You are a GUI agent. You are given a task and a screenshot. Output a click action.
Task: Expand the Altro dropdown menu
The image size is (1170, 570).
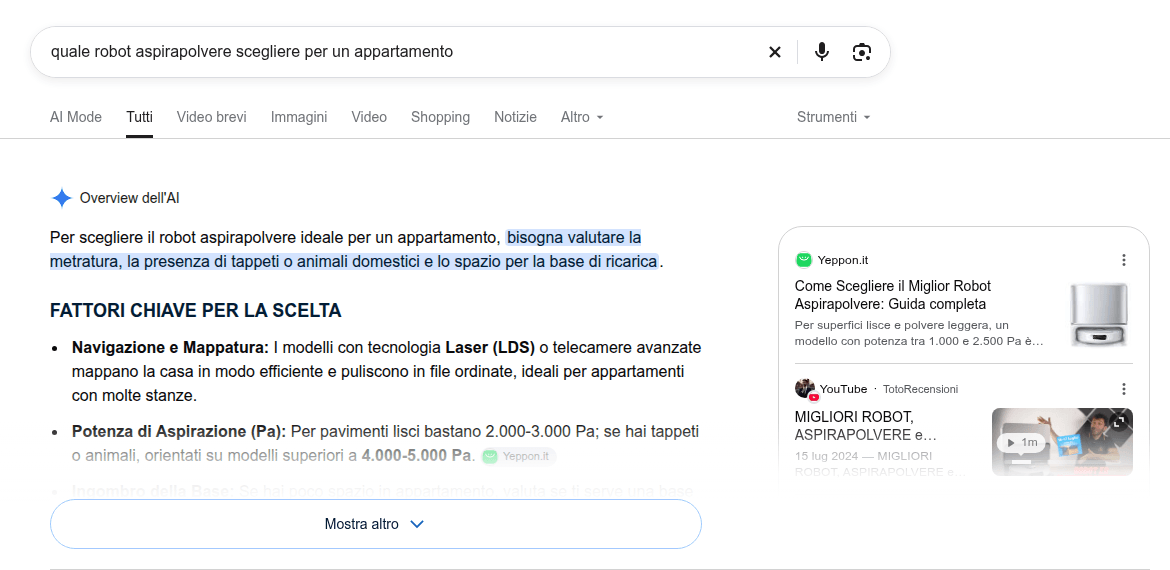point(582,117)
